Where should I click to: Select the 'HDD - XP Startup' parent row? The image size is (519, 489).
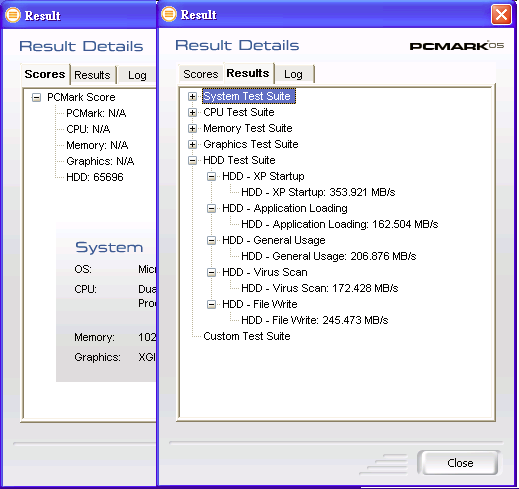click(x=263, y=176)
